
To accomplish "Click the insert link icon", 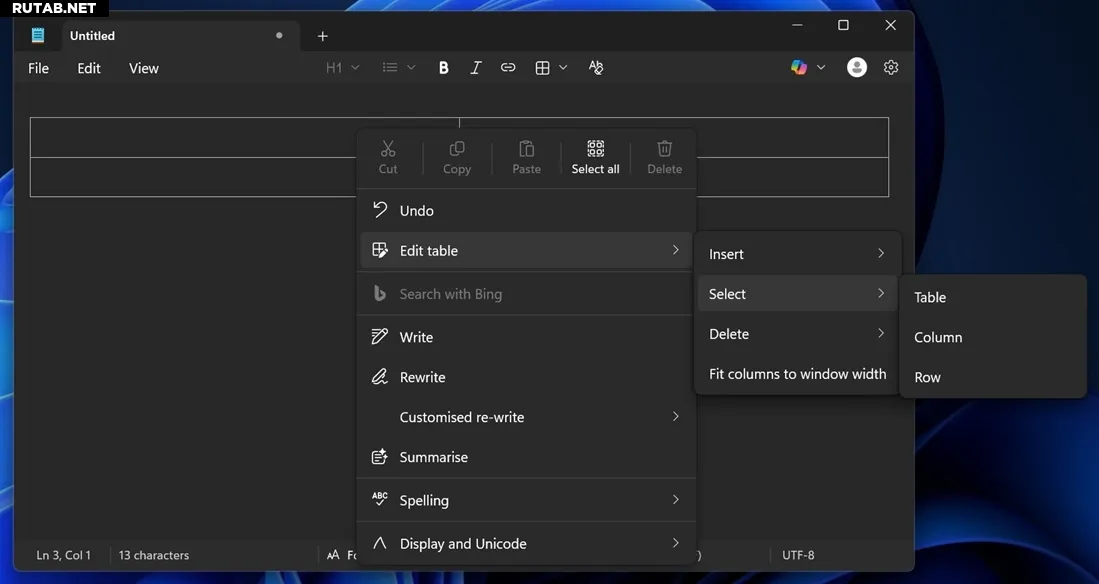I will [x=508, y=68].
